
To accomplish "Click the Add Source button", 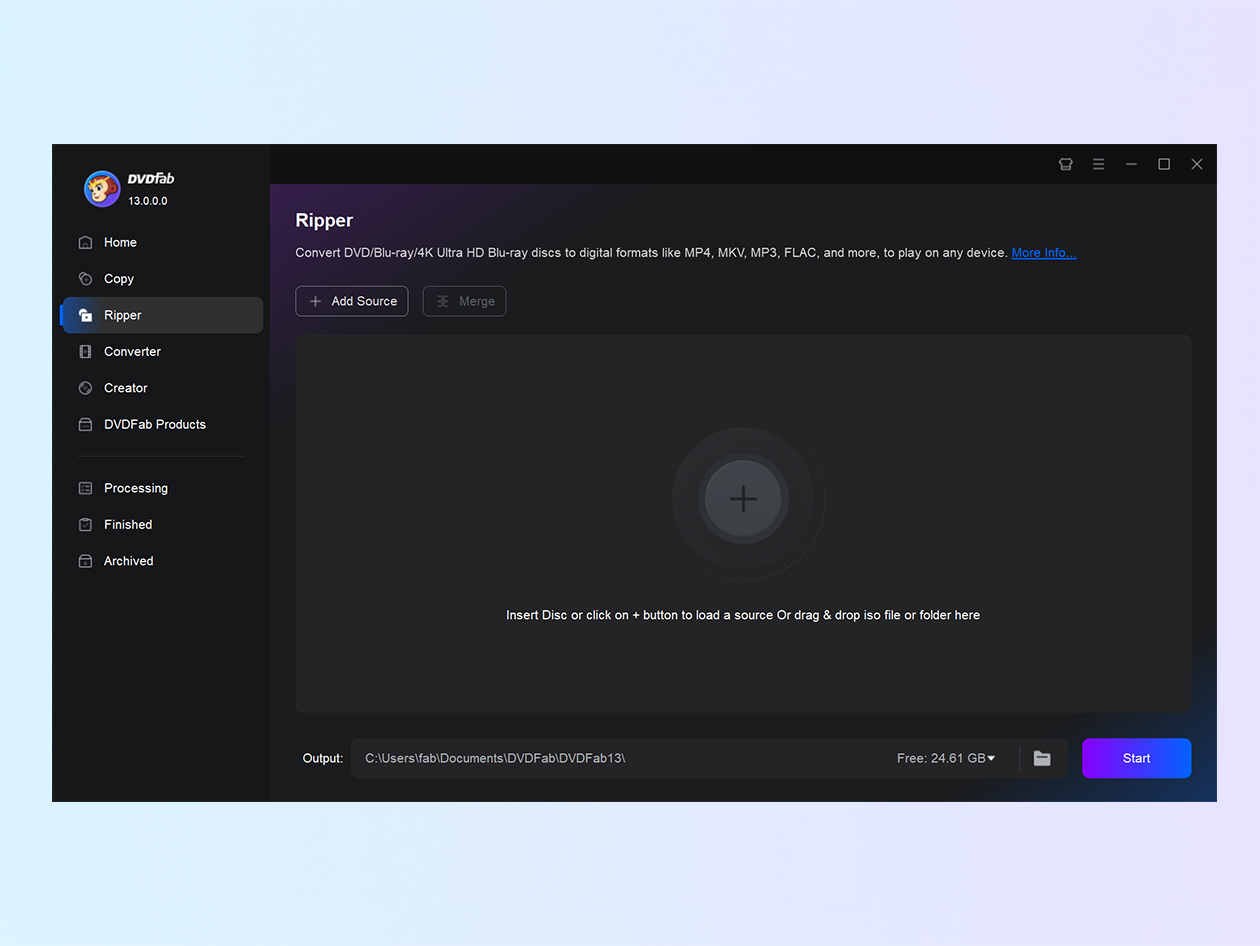I will pyautogui.click(x=351, y=301).
